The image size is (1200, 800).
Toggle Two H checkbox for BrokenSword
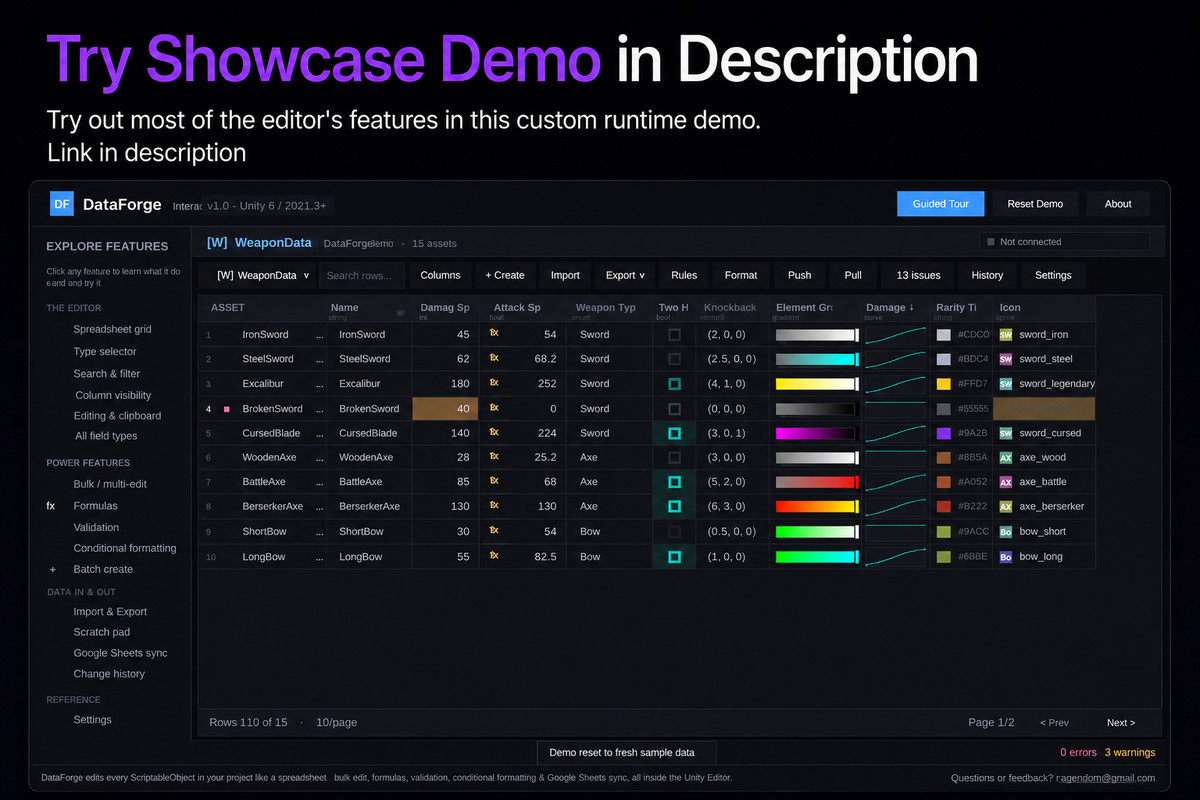[x=674, y=409]
